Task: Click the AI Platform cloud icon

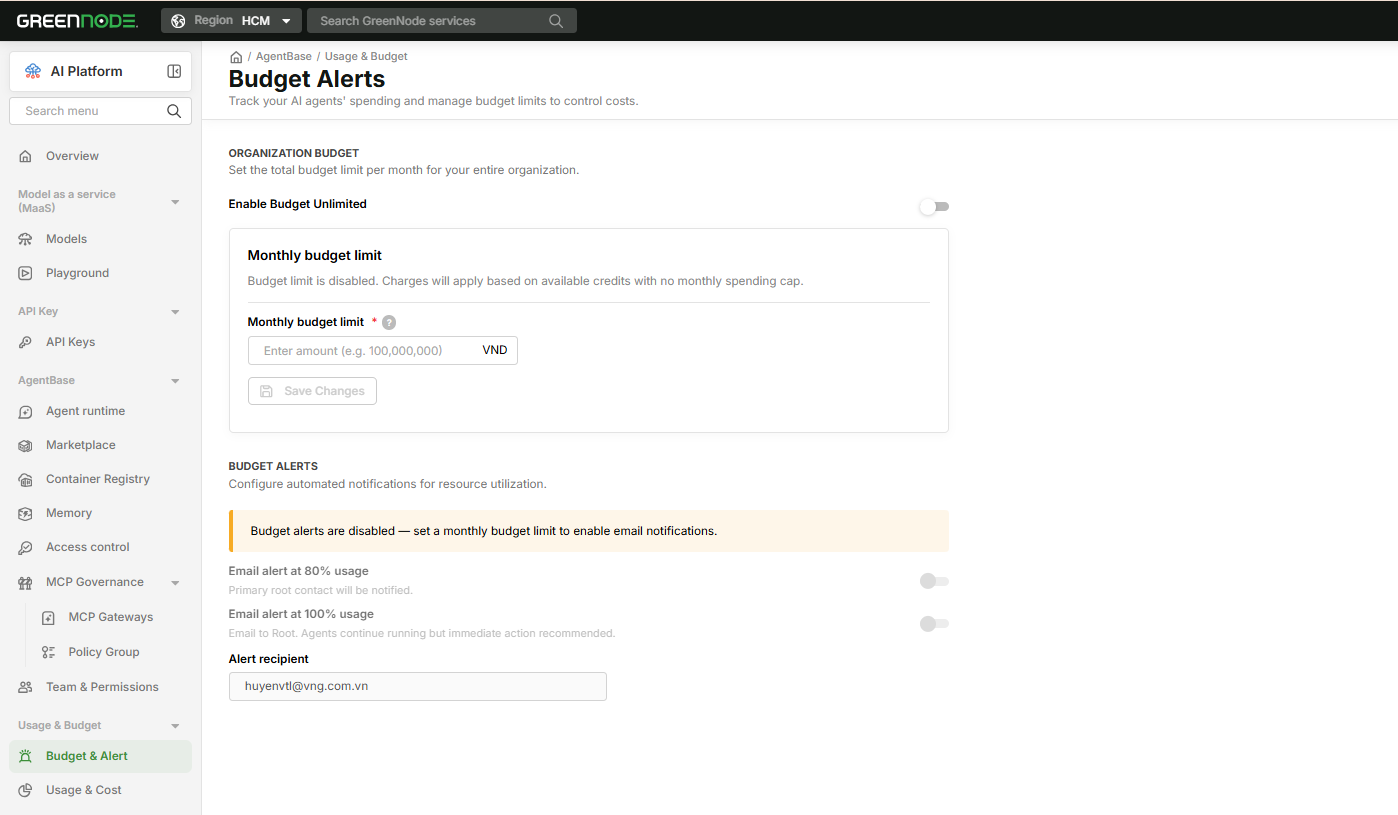Action: coord(33,71)
